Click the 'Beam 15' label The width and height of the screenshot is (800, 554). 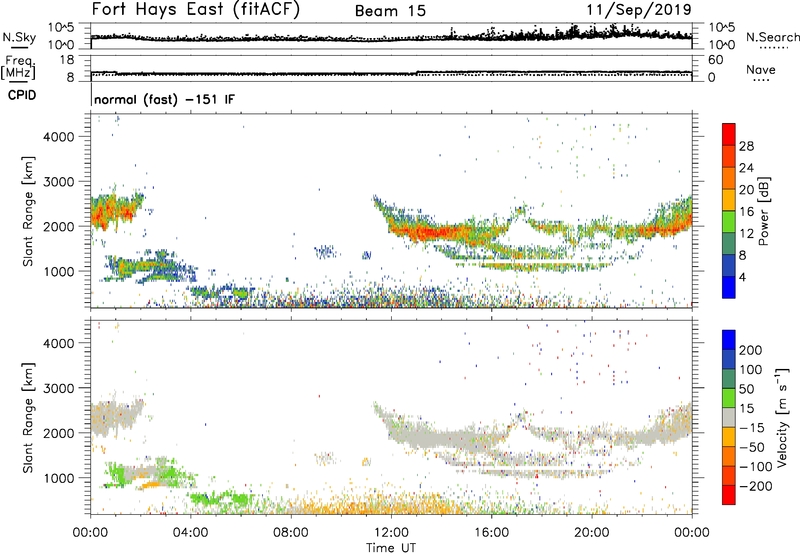[390, 11]
